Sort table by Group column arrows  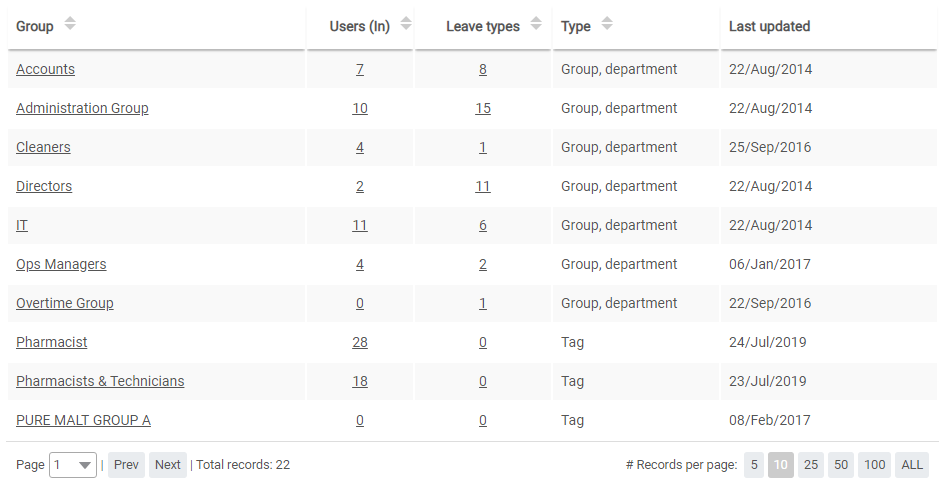(69, 24)
